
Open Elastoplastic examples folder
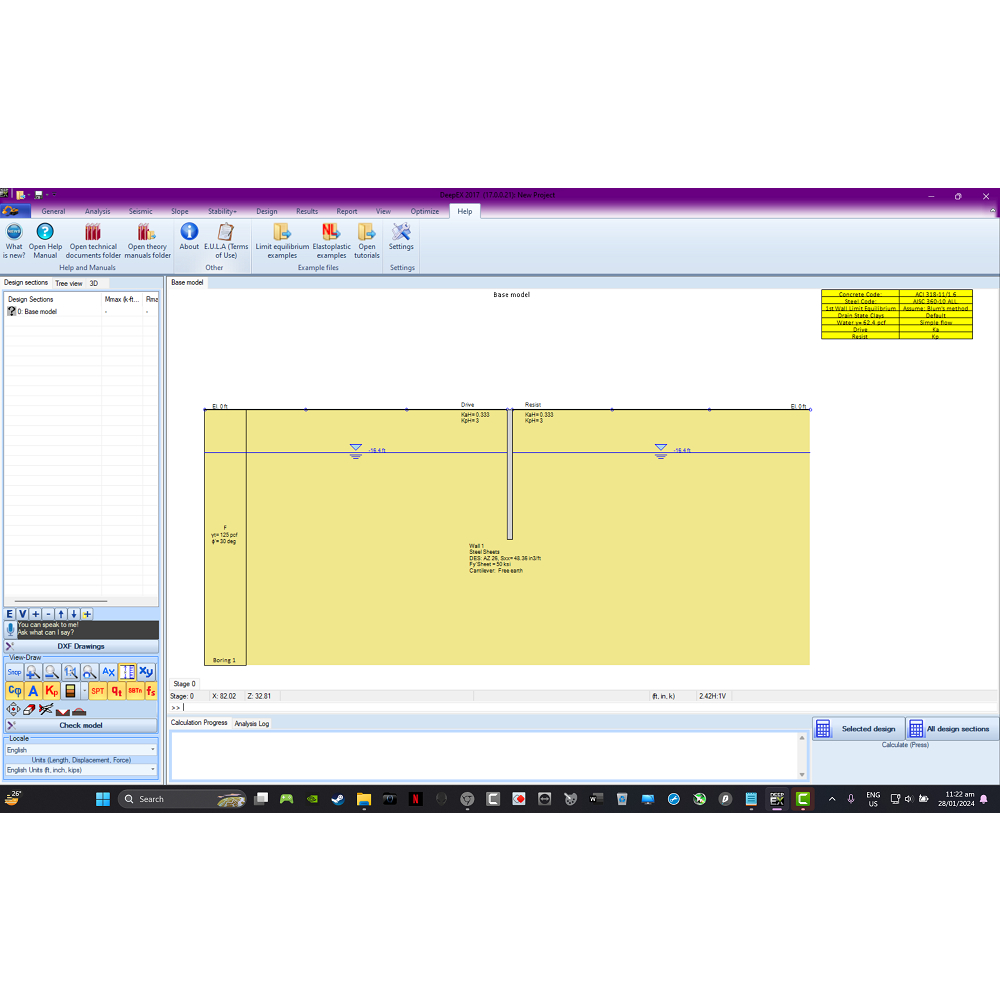click(331, 239)
